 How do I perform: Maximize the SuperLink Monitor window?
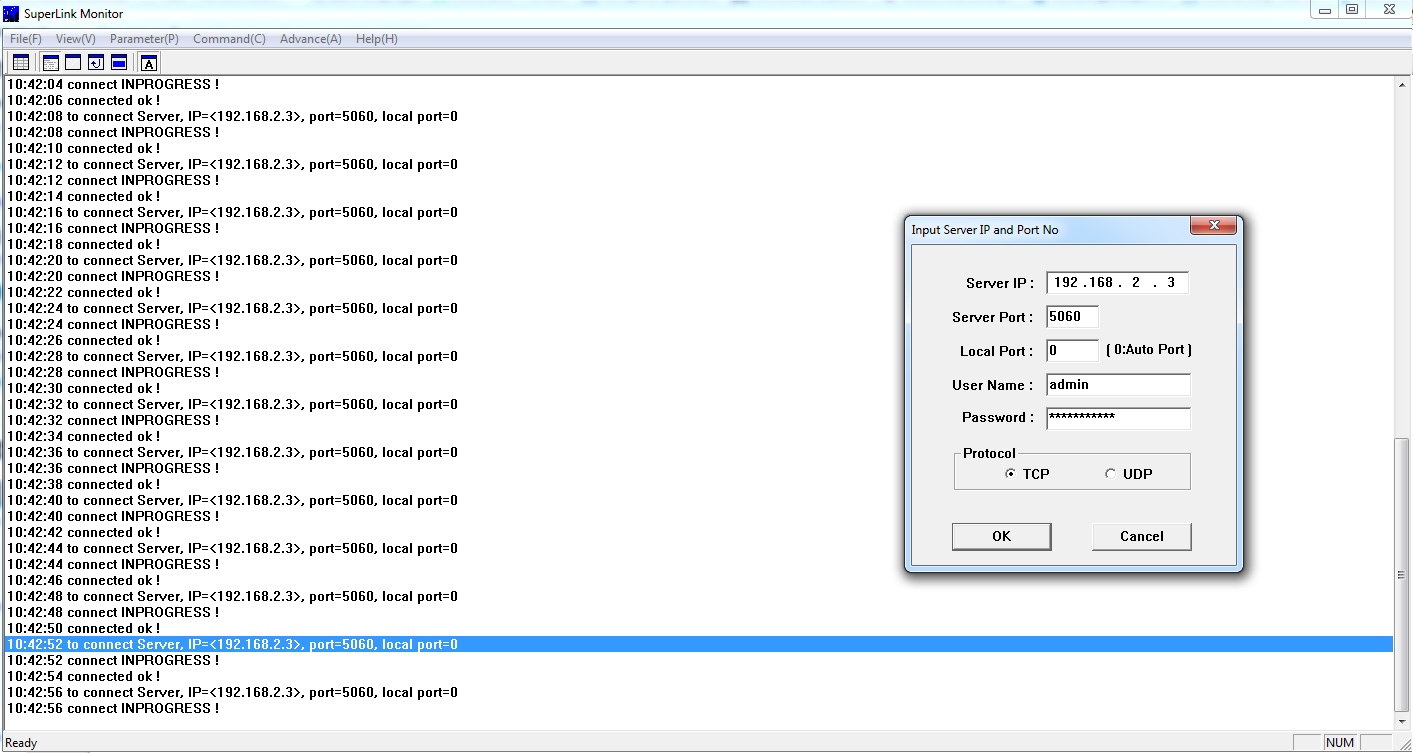[x=1352, y=9]
